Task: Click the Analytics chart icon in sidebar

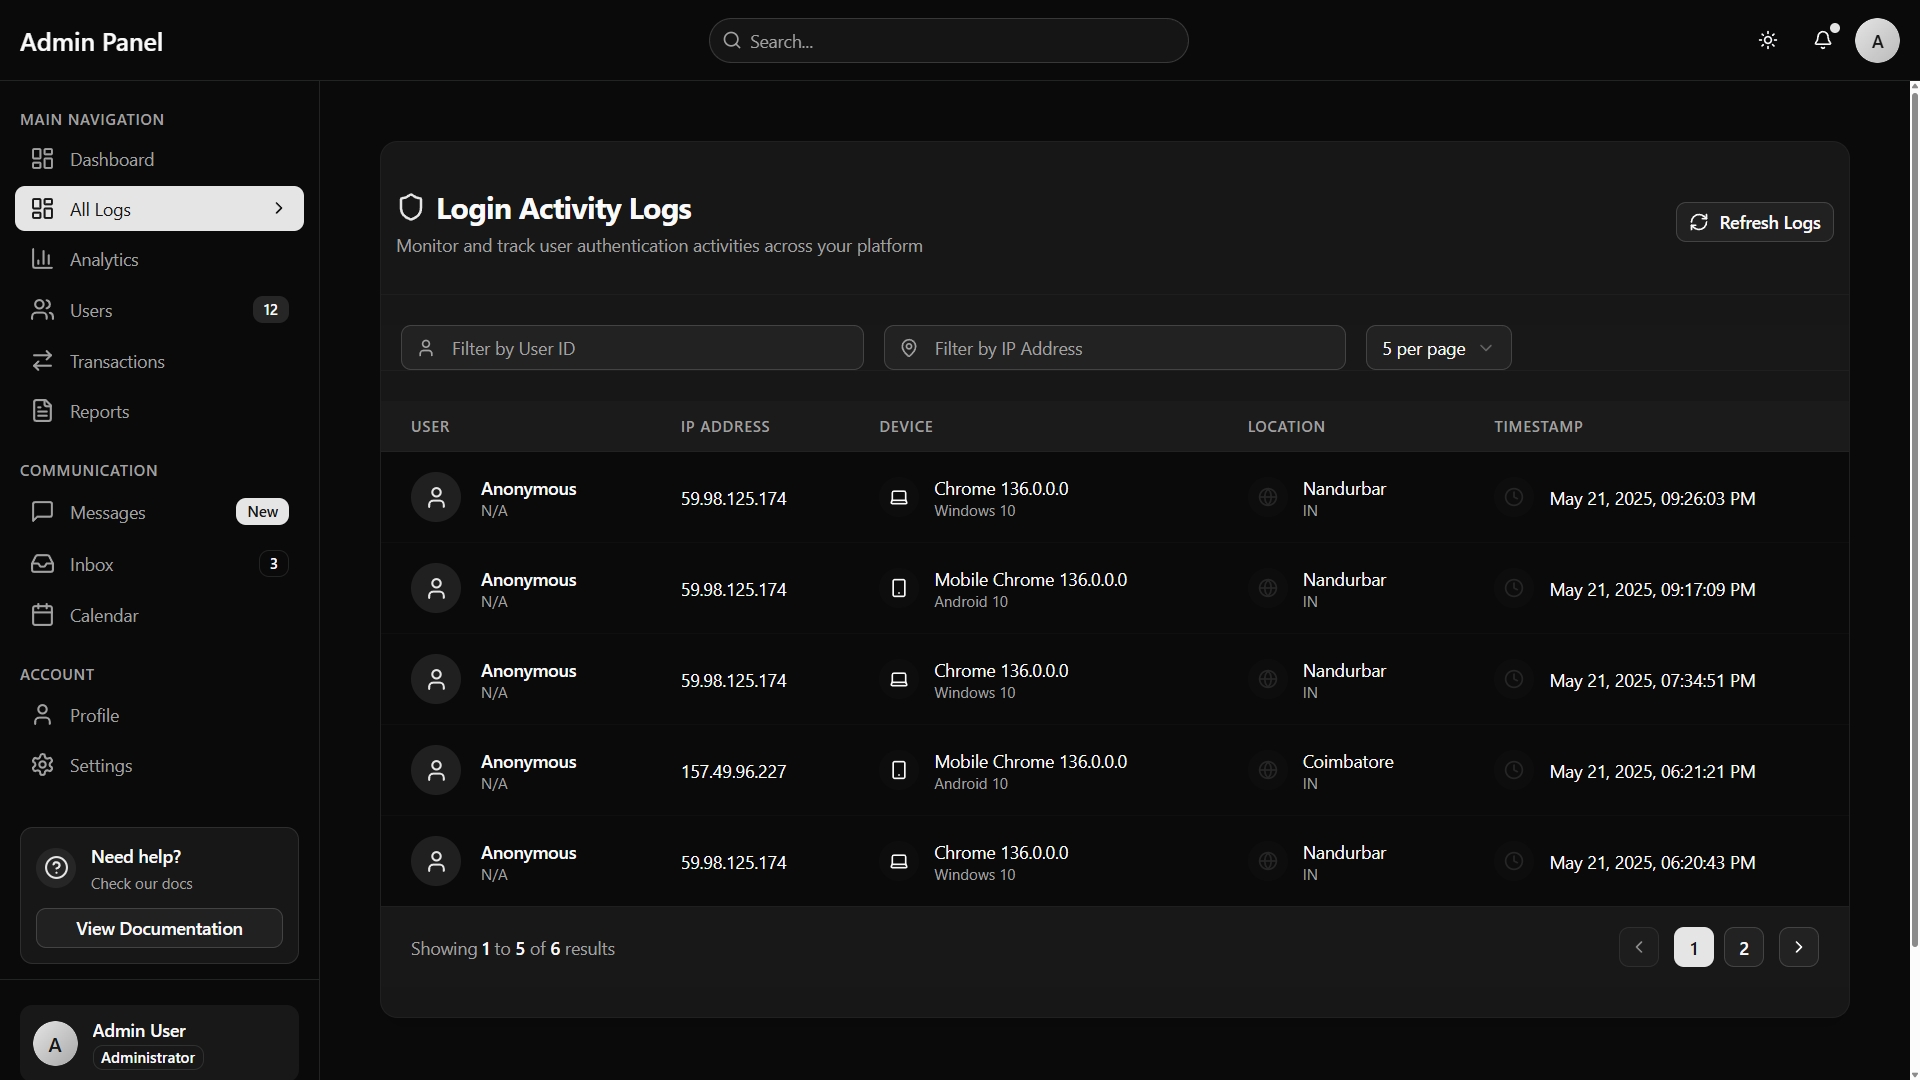Action: pos(42,259)
